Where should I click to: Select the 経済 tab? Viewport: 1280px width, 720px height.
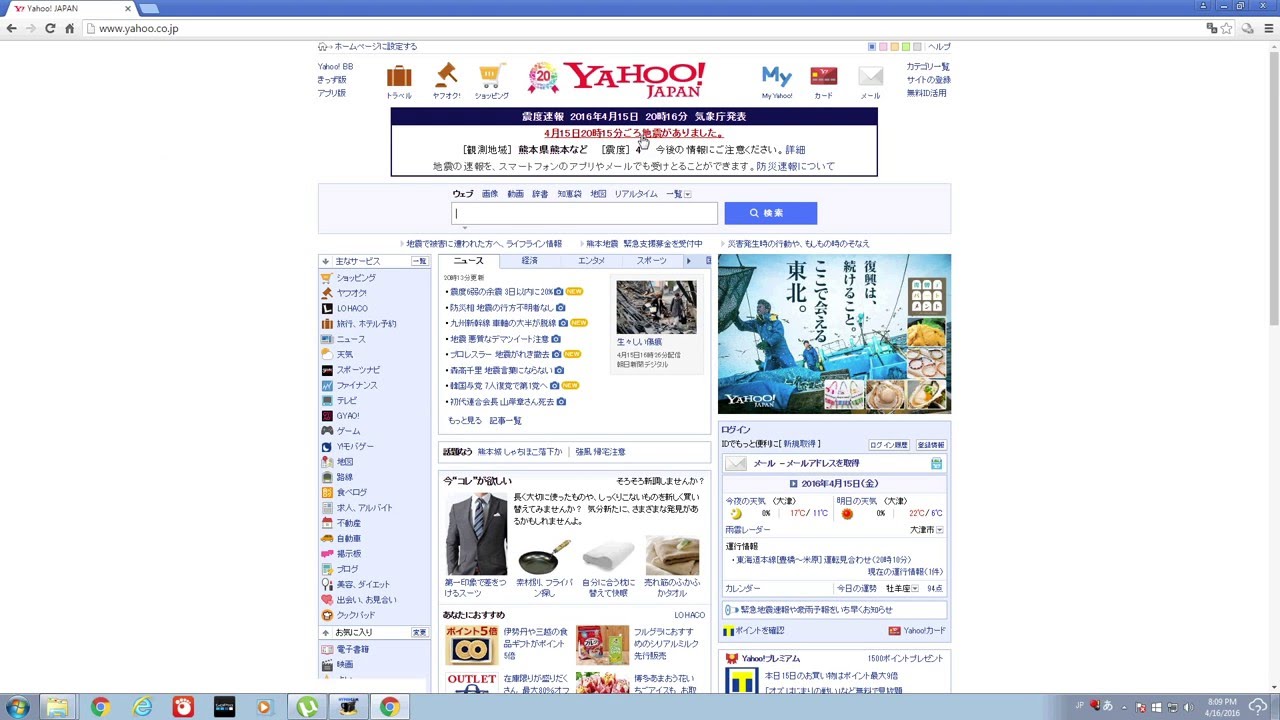tap(529, 261)
